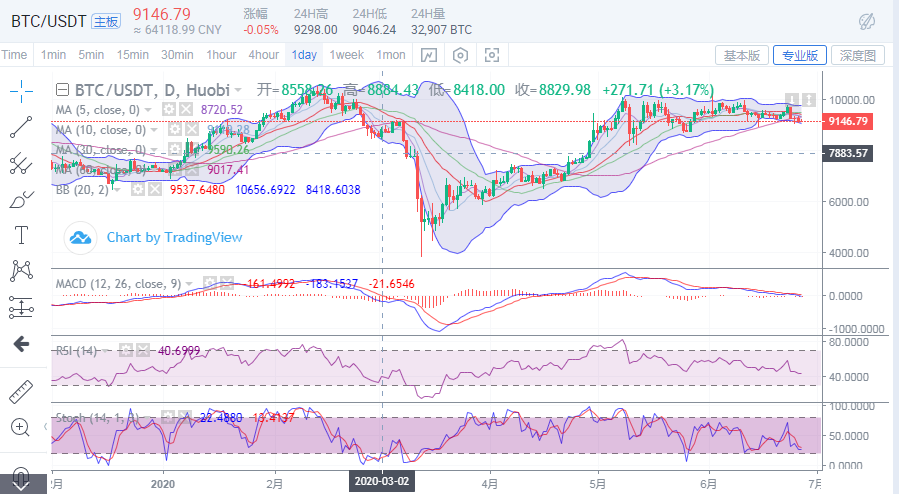Image resolution: width=899 pixels, height=494 pixels.
Task: Take a chart screenshot with capture icon
Action: (491, 55)
